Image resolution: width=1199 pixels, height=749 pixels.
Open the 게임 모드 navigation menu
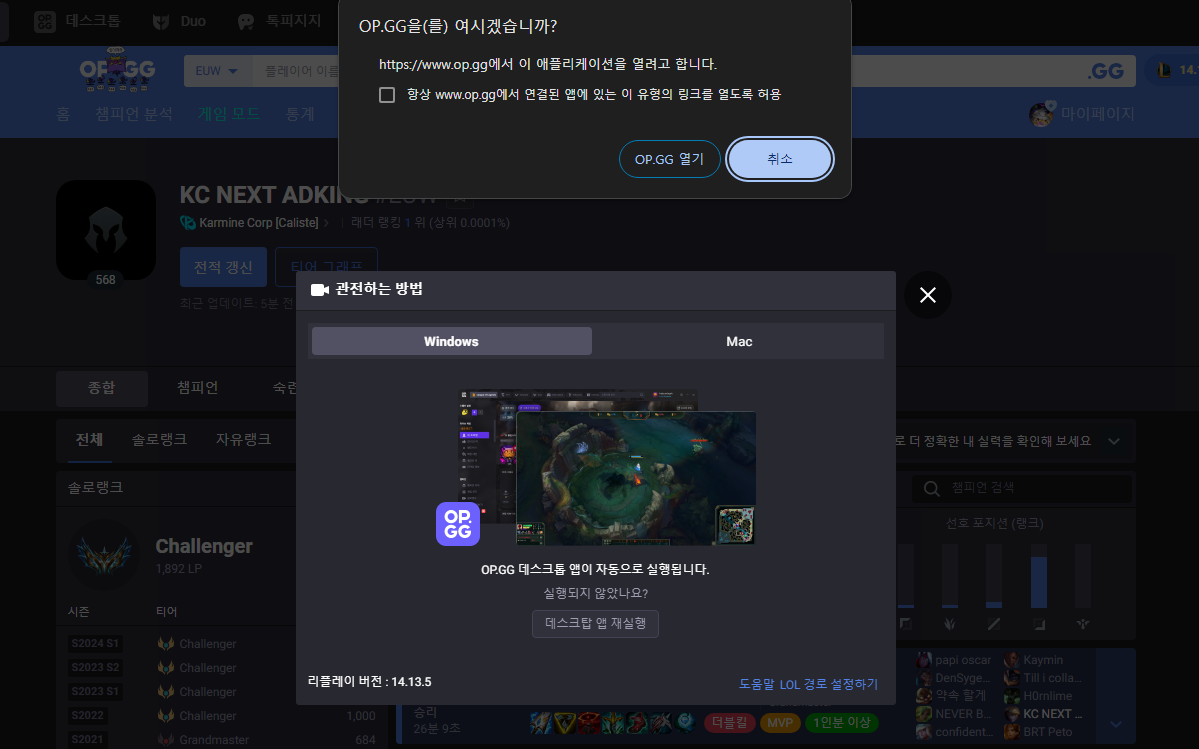click(226, 114)
